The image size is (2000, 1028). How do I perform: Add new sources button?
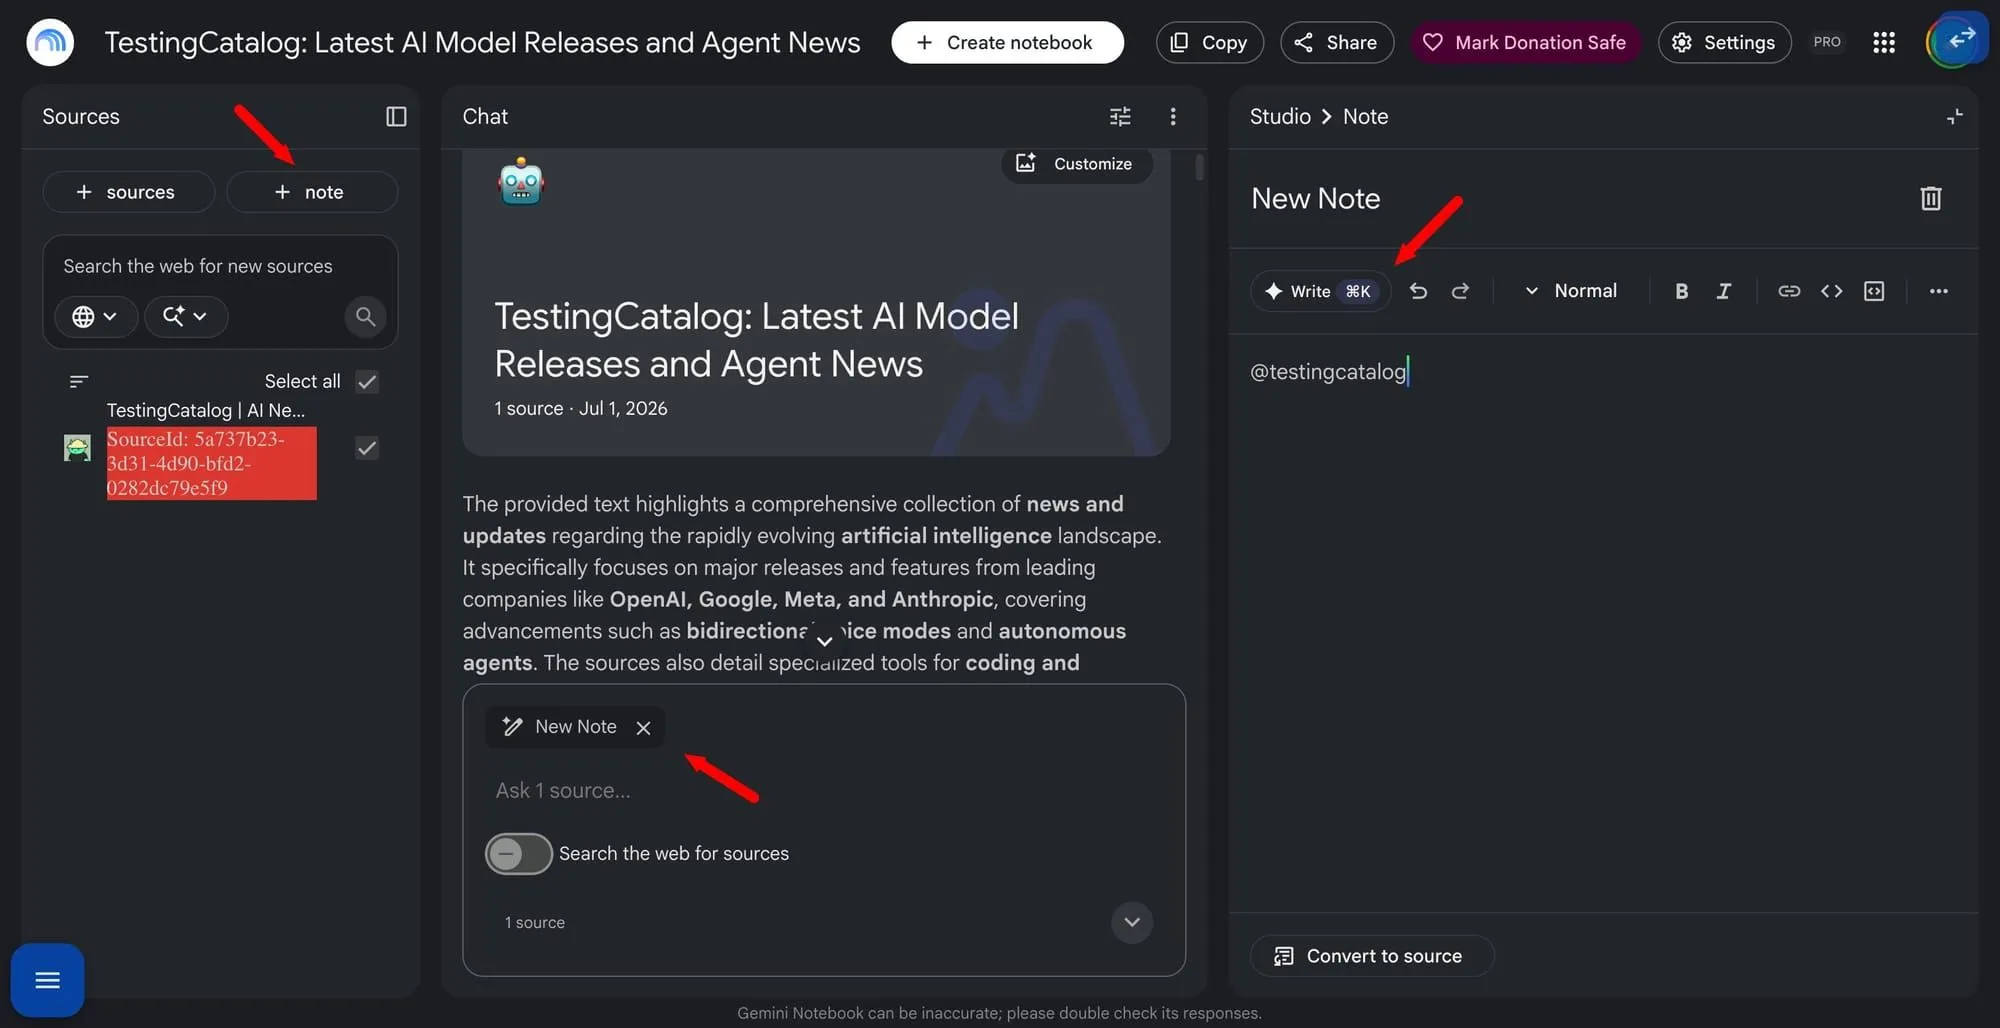point(128,192)
